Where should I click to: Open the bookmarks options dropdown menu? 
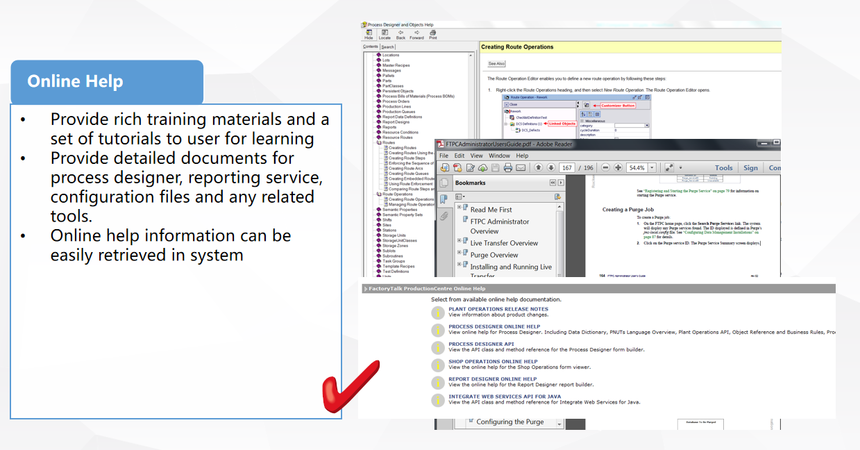click(x=460, y=196)
